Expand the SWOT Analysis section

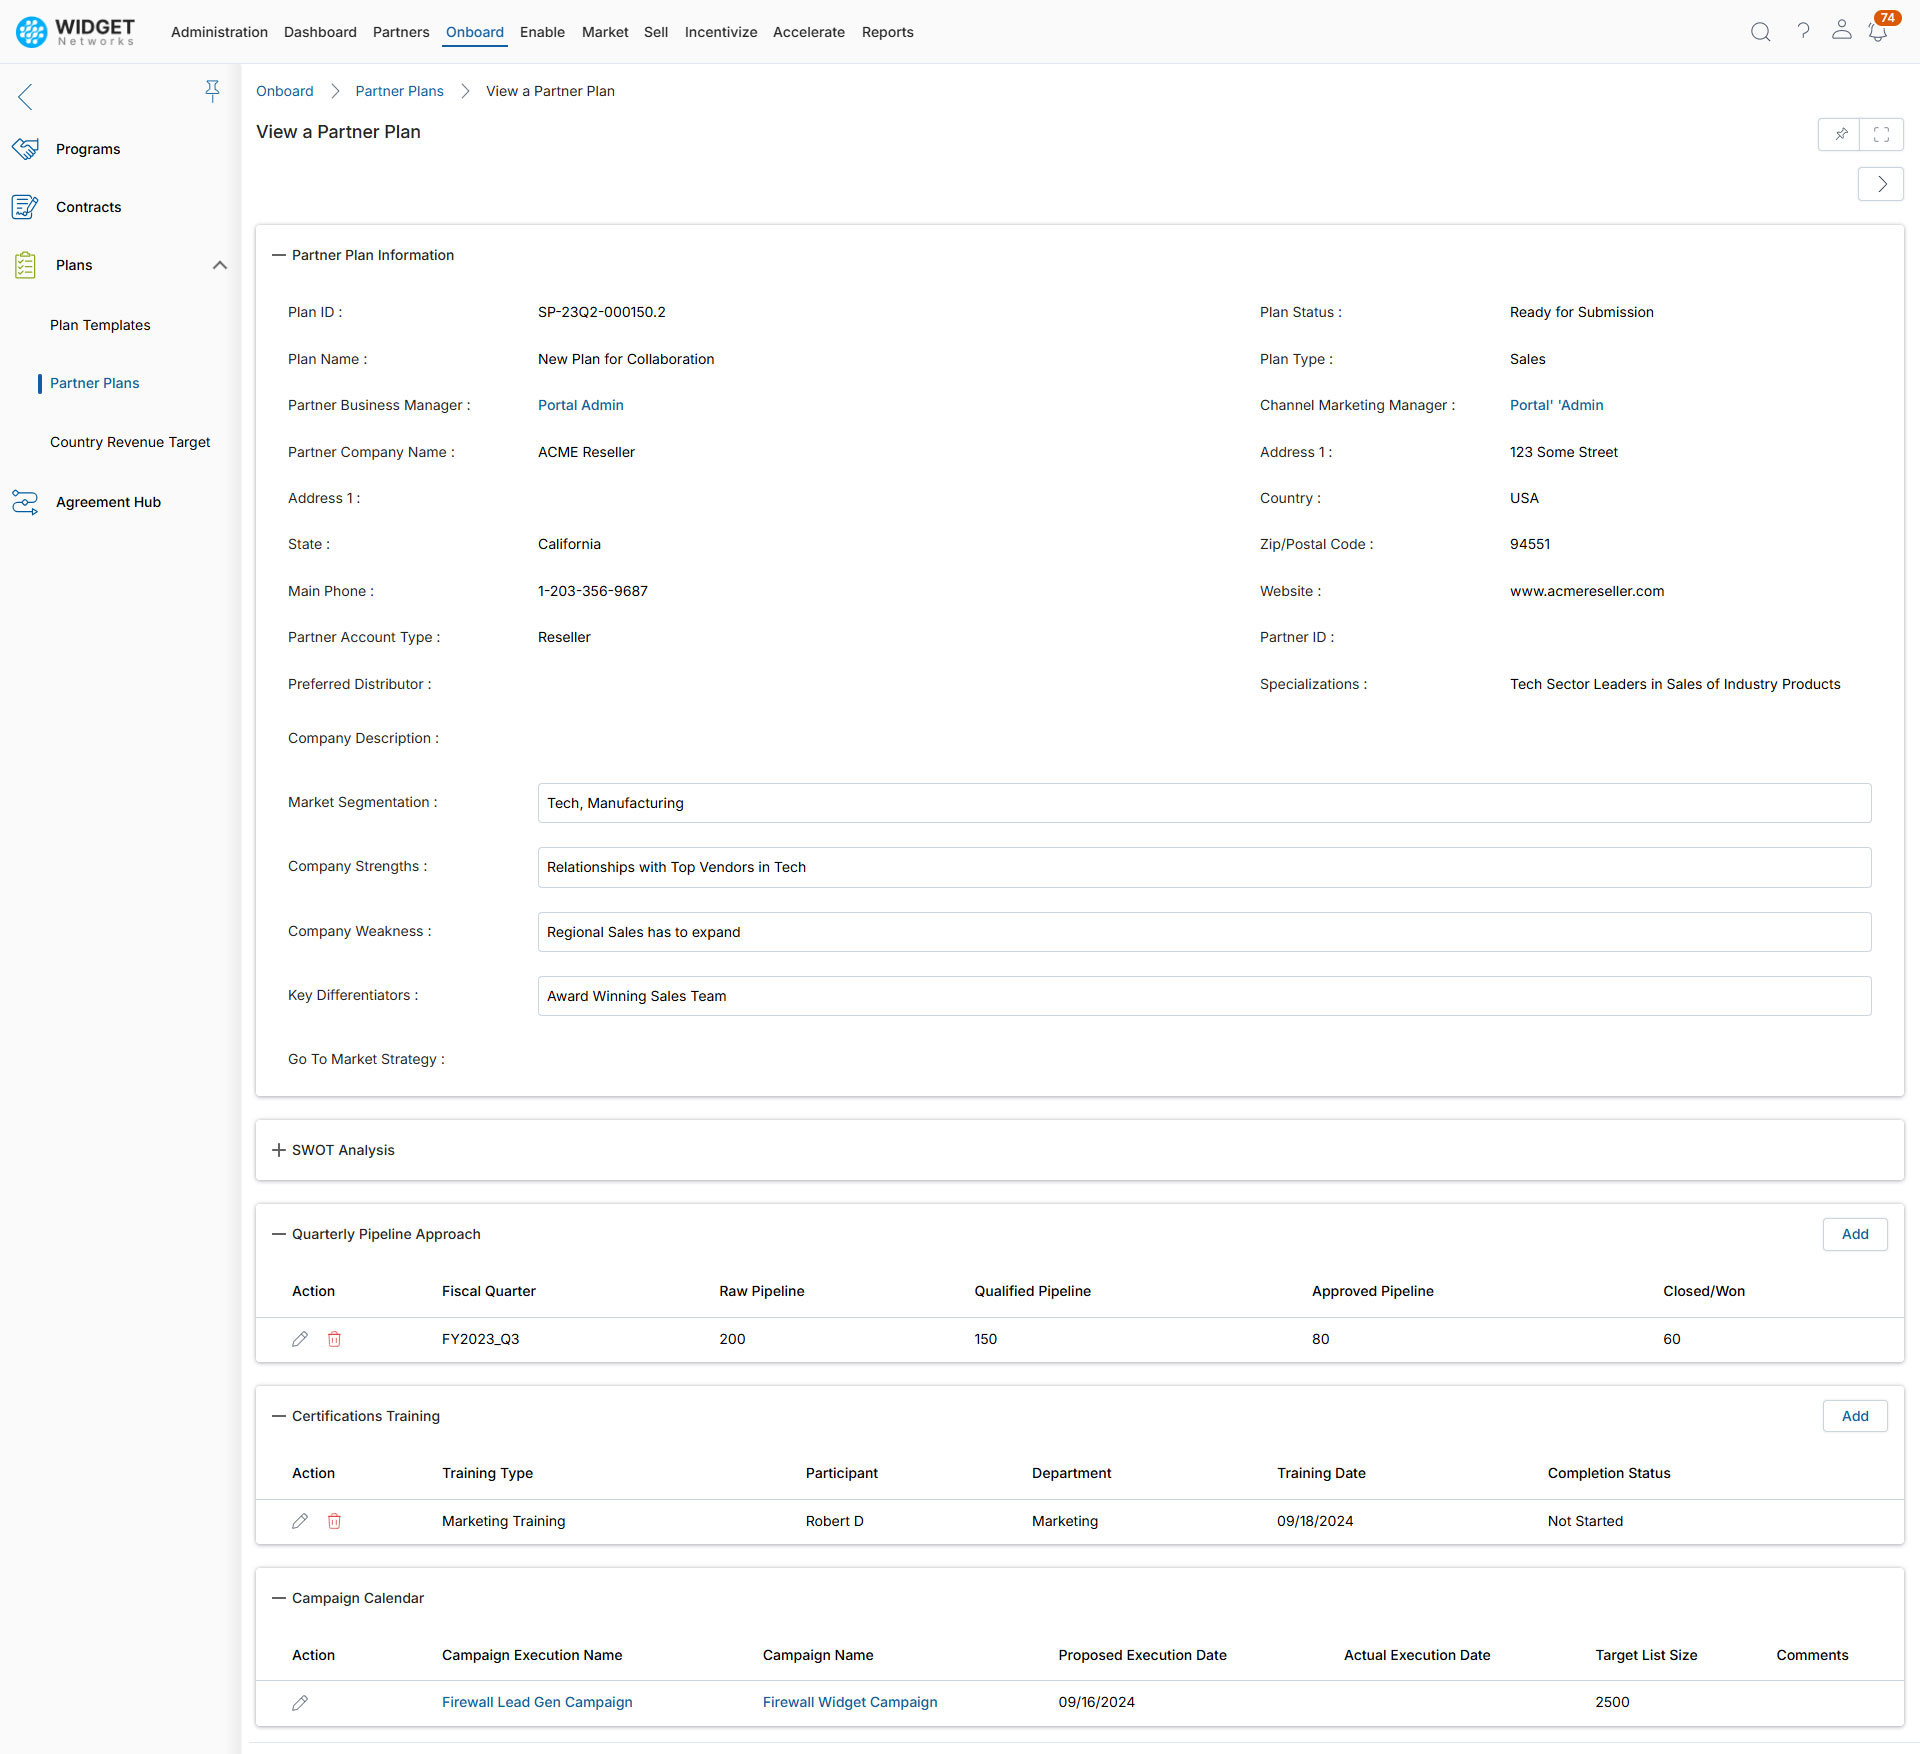[x=278, y=1149]
